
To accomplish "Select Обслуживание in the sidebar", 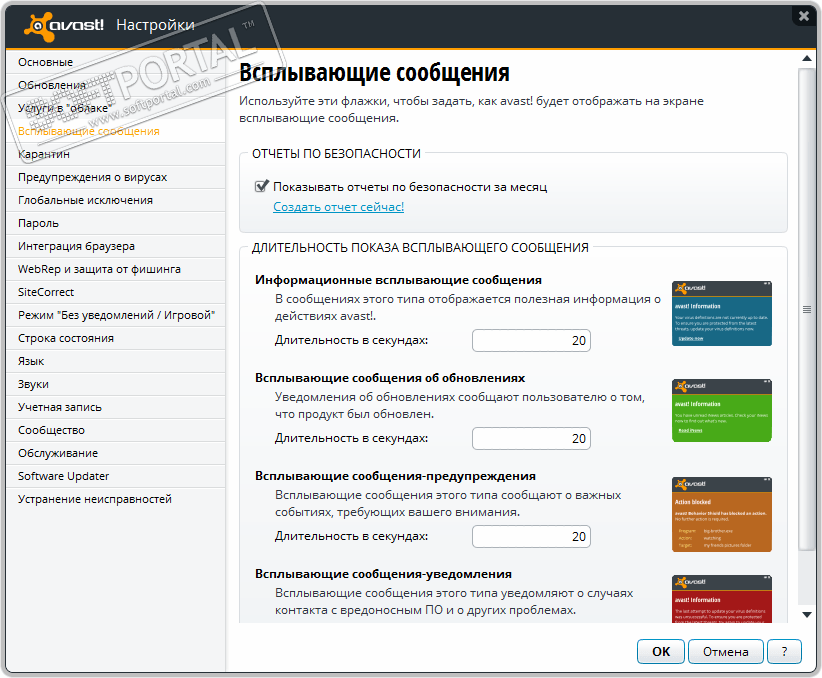I will click(x=116, y=454).
